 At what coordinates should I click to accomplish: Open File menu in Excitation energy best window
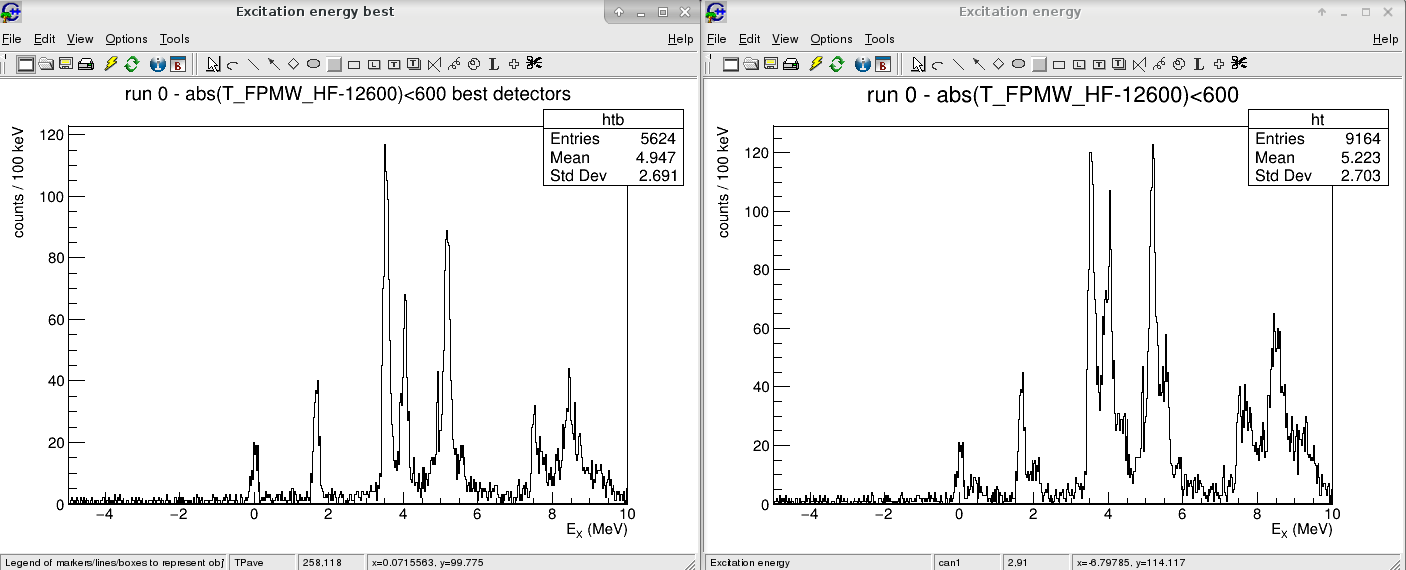[11, 39]
